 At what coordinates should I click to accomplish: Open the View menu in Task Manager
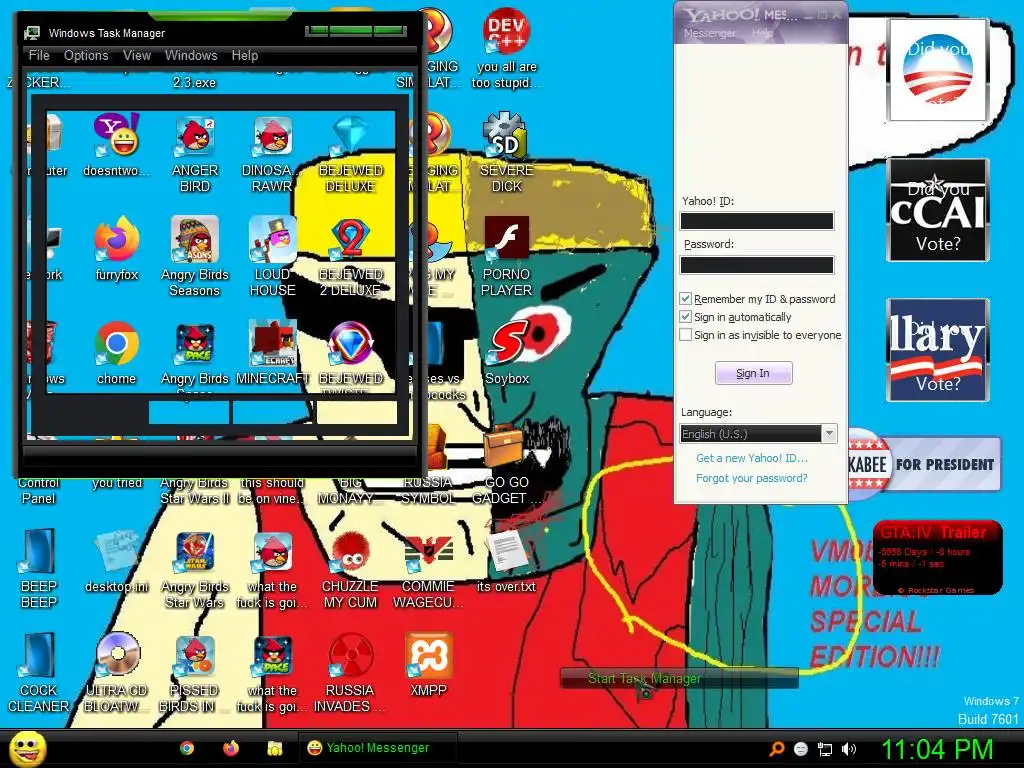pyautogui.click(x=137, y=56)
